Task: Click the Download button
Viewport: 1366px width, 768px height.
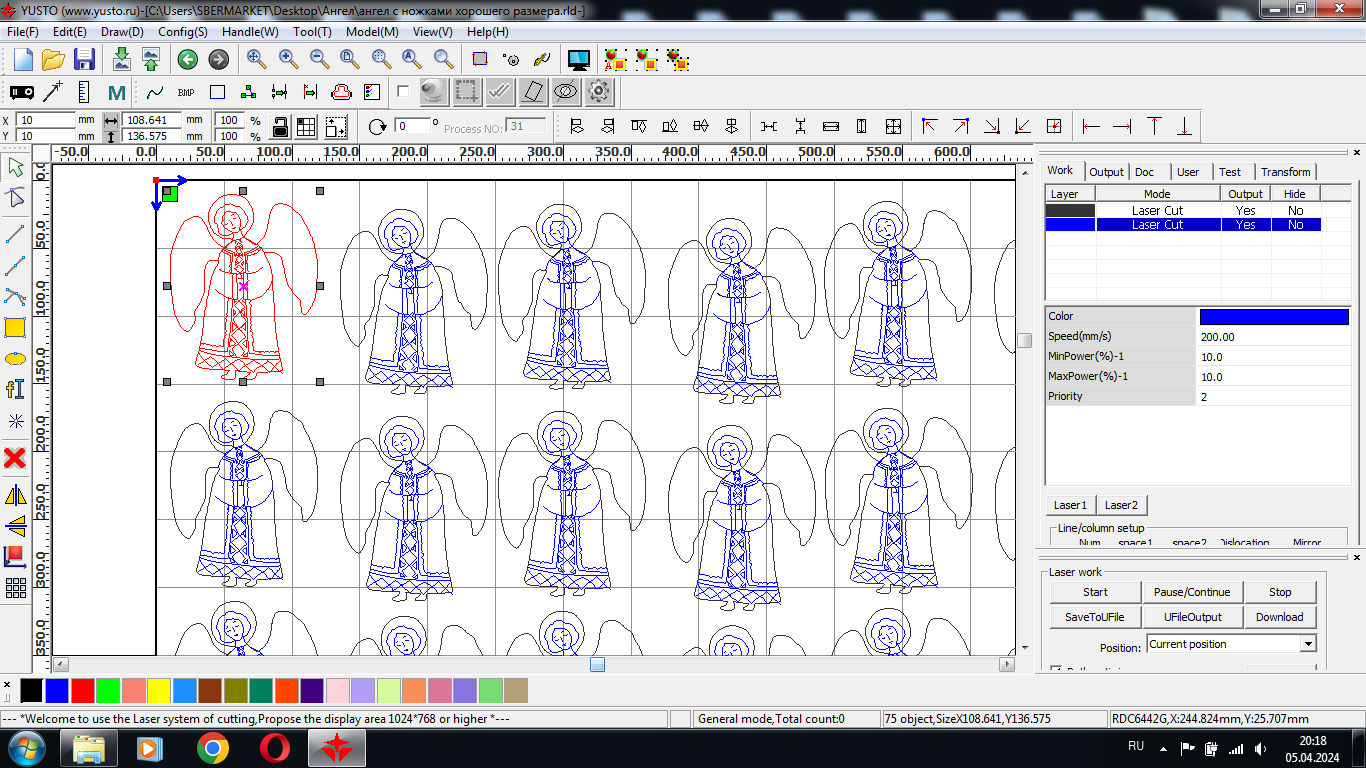Action: [x=1279, y=617]
